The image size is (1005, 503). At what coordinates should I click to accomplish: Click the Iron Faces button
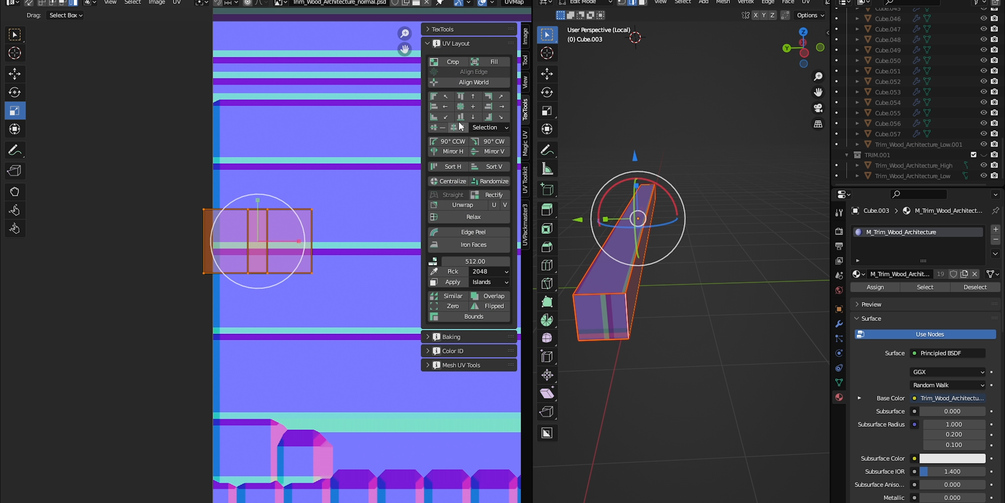point(469,245)
